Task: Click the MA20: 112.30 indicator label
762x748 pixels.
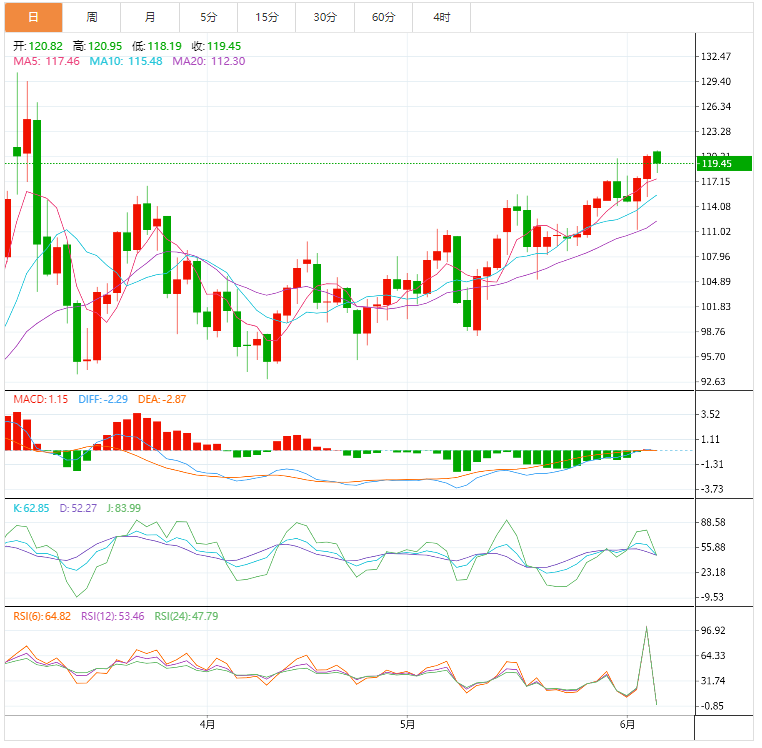Action: [209, 61]
